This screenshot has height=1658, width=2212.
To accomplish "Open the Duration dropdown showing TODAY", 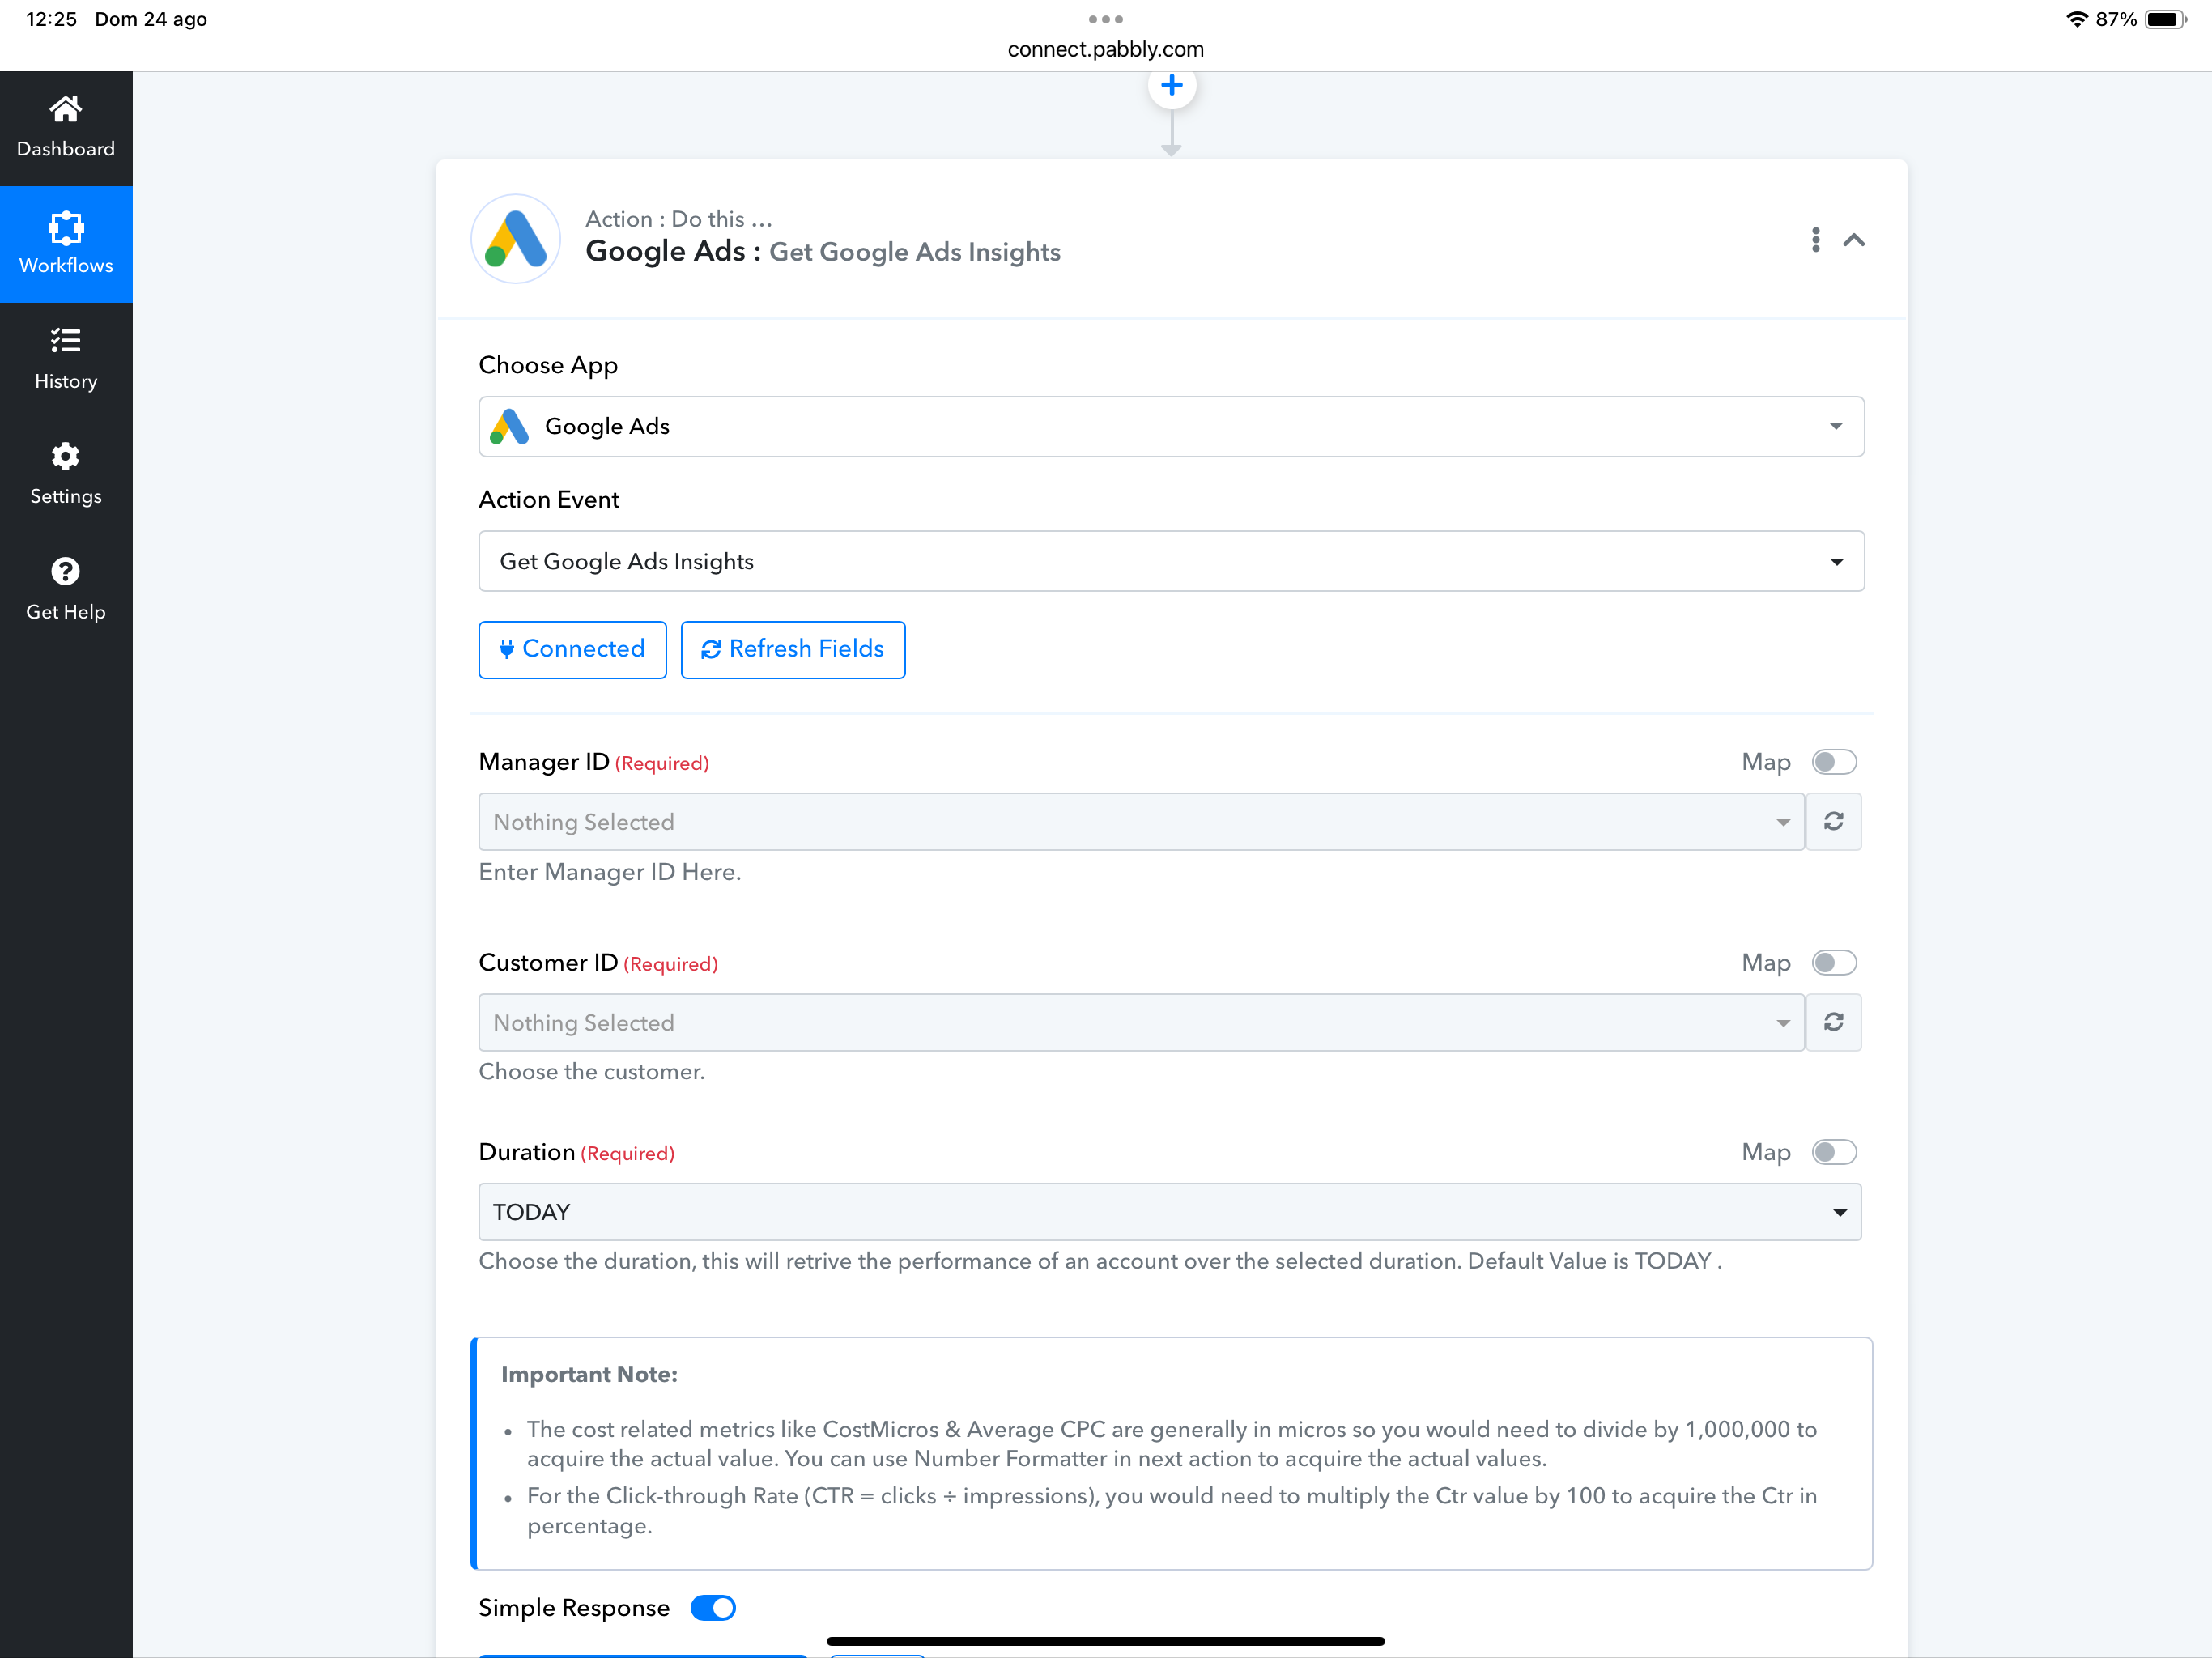I will coord(1169,1212).
